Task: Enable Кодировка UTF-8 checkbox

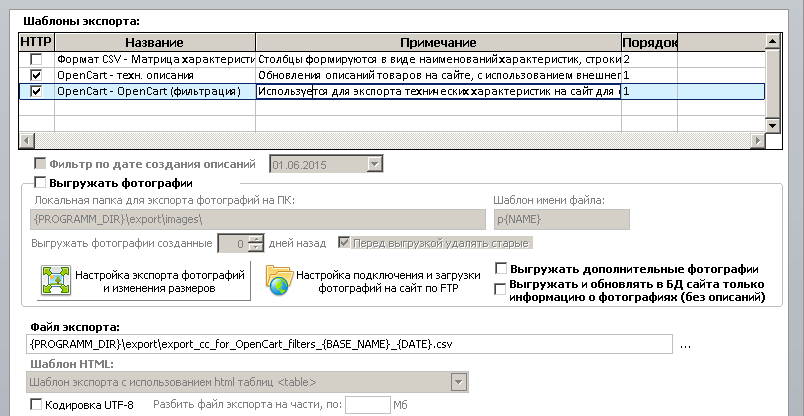Action: coord(36,405)
